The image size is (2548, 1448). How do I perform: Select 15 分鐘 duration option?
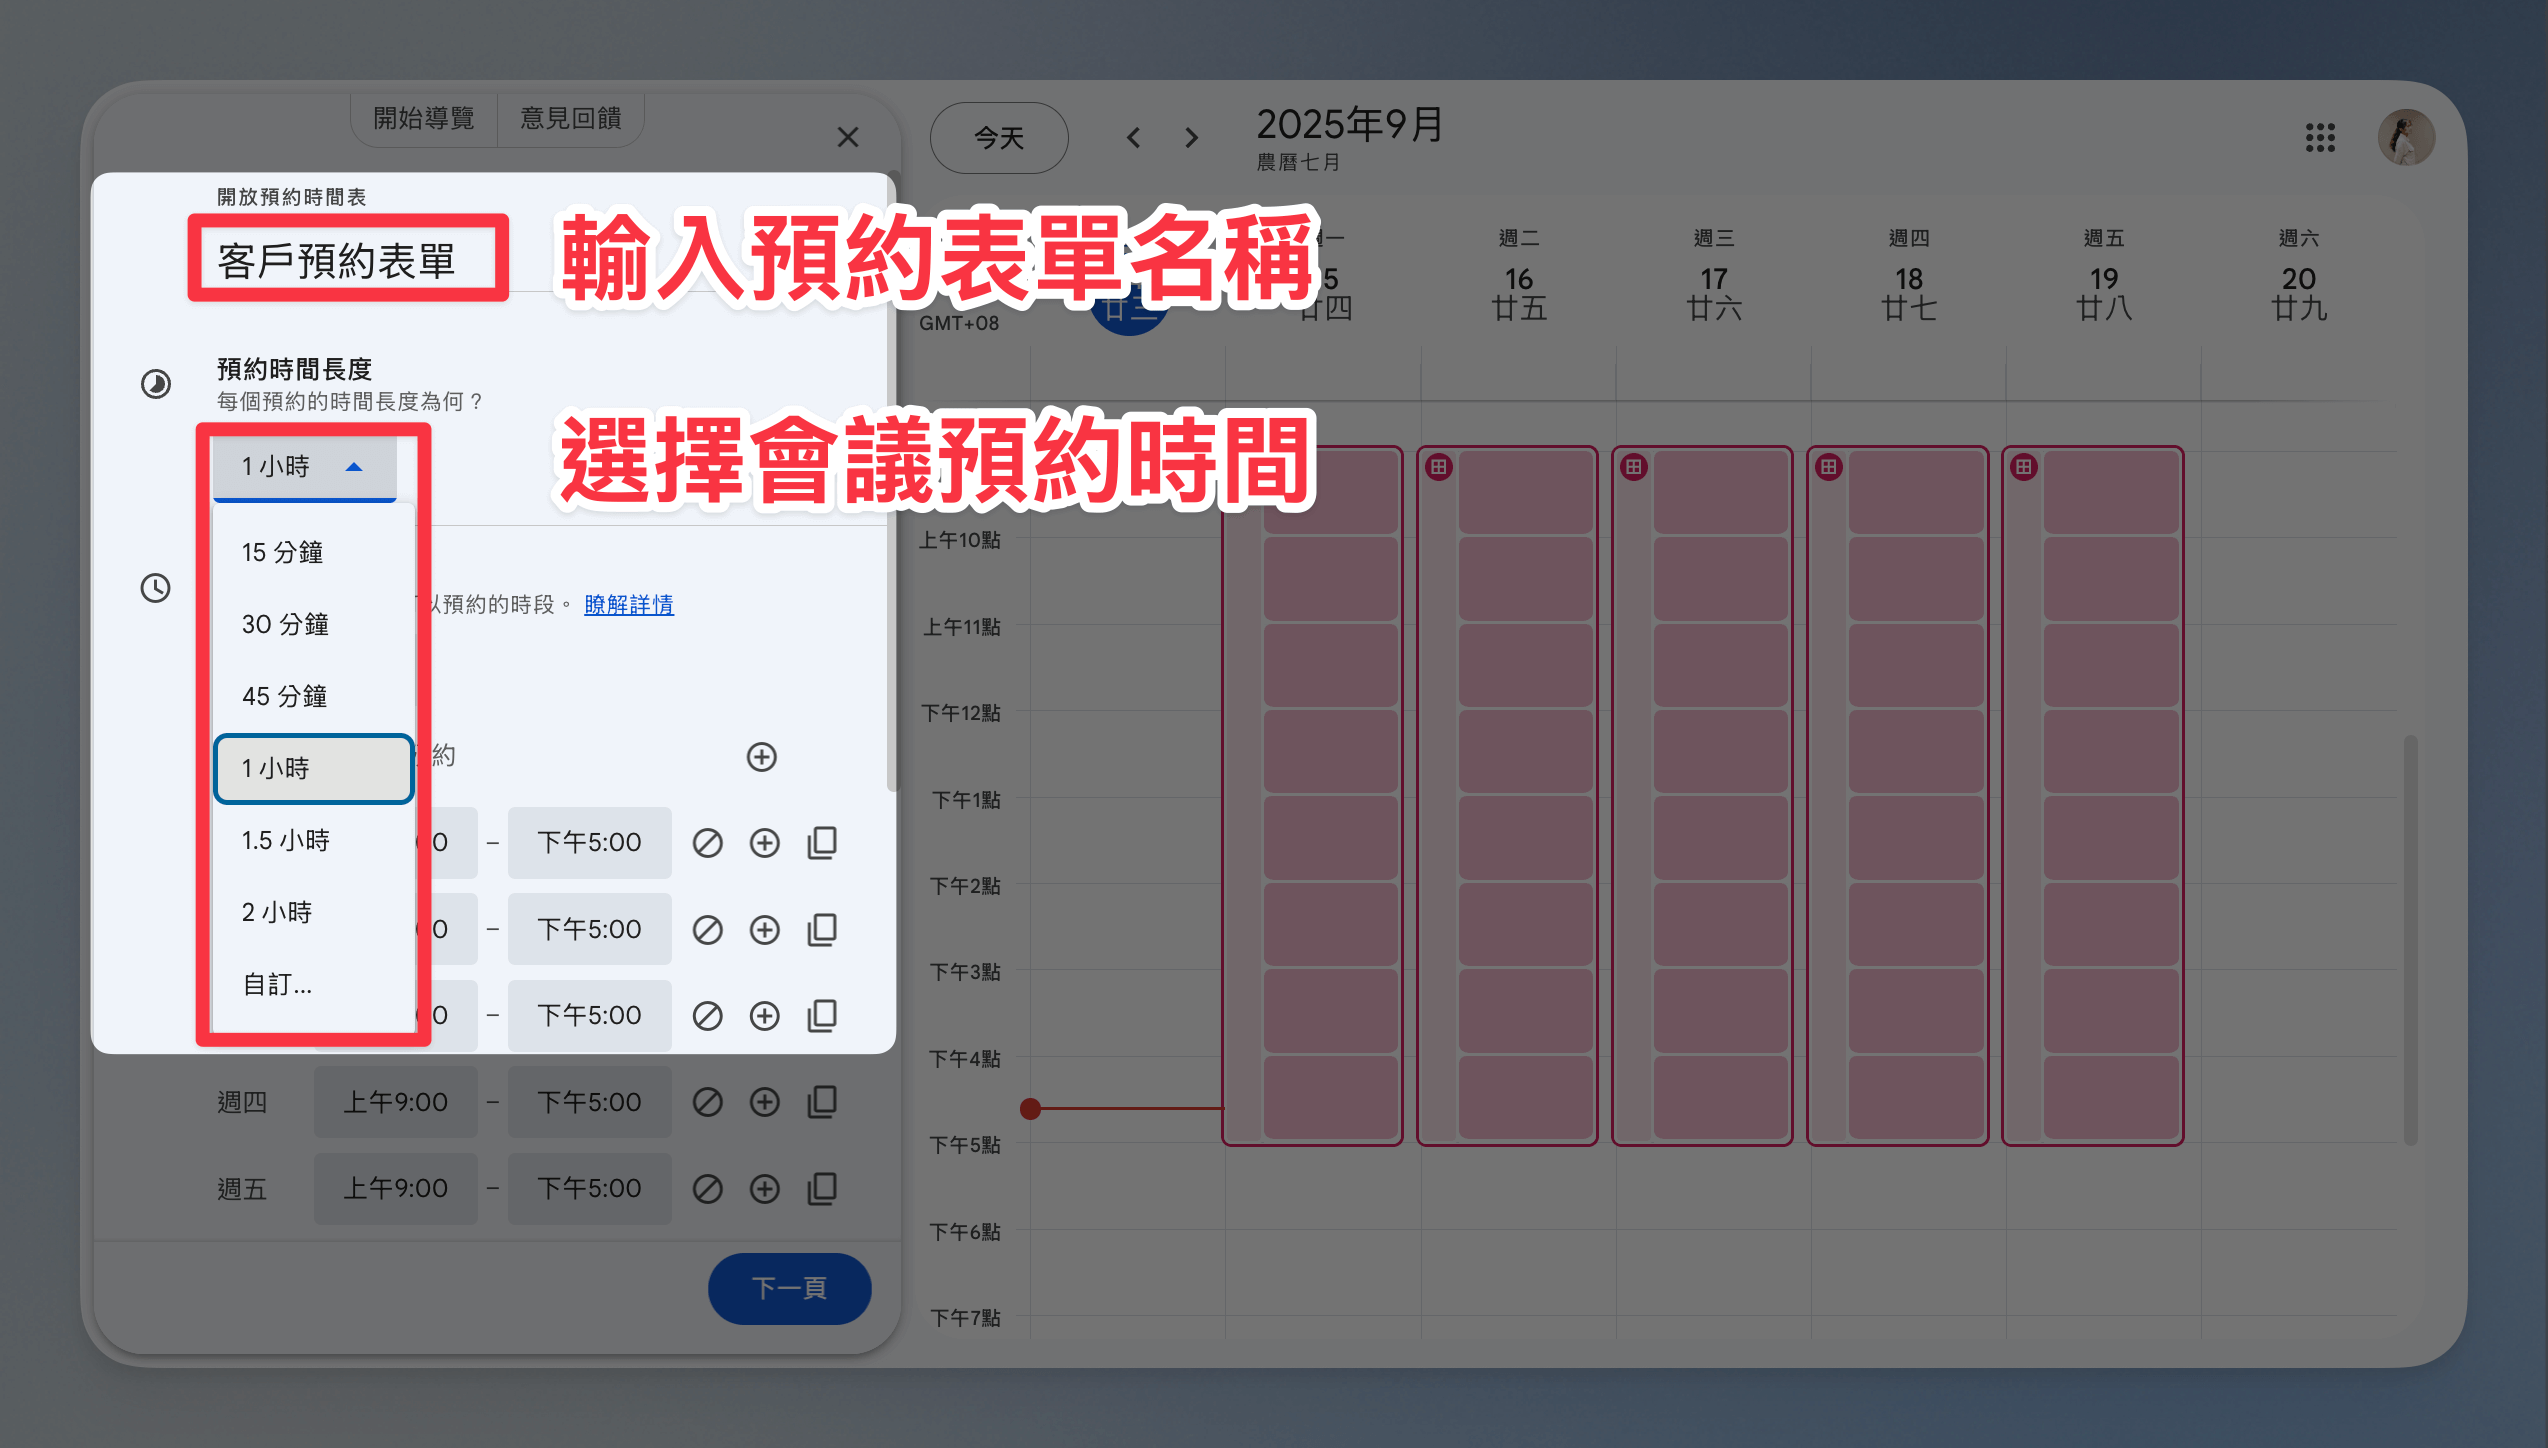[283, 552]
